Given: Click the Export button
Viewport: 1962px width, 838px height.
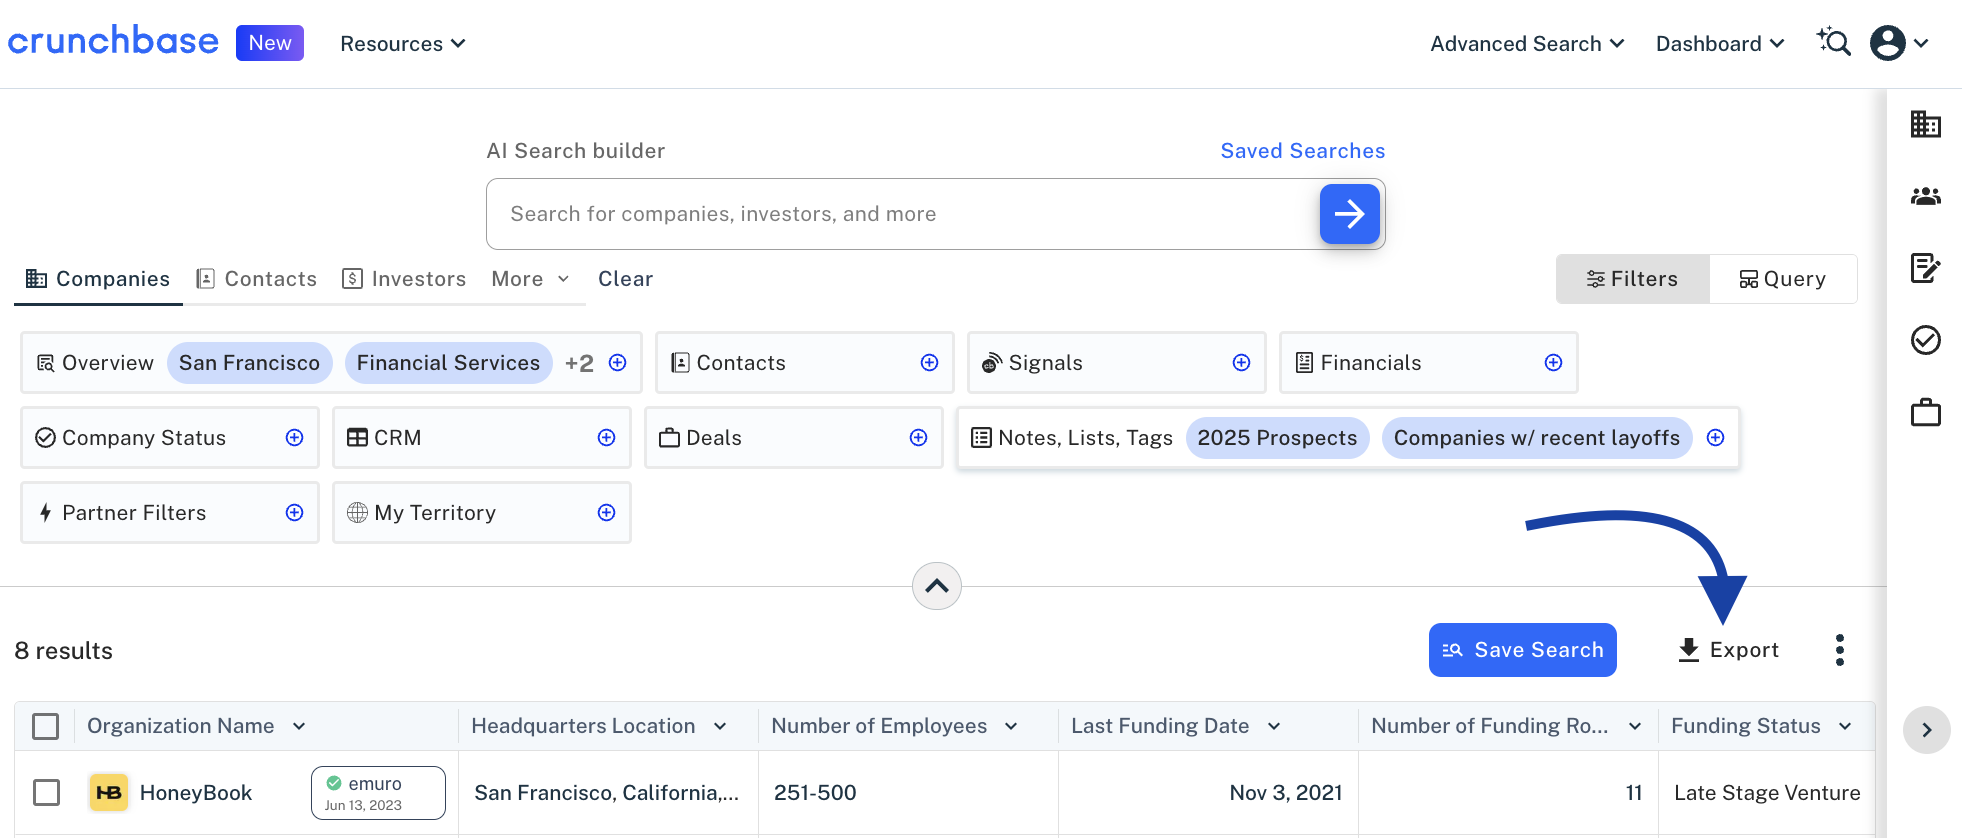Looking at the screenshot, I should (x=1728, y=650).
